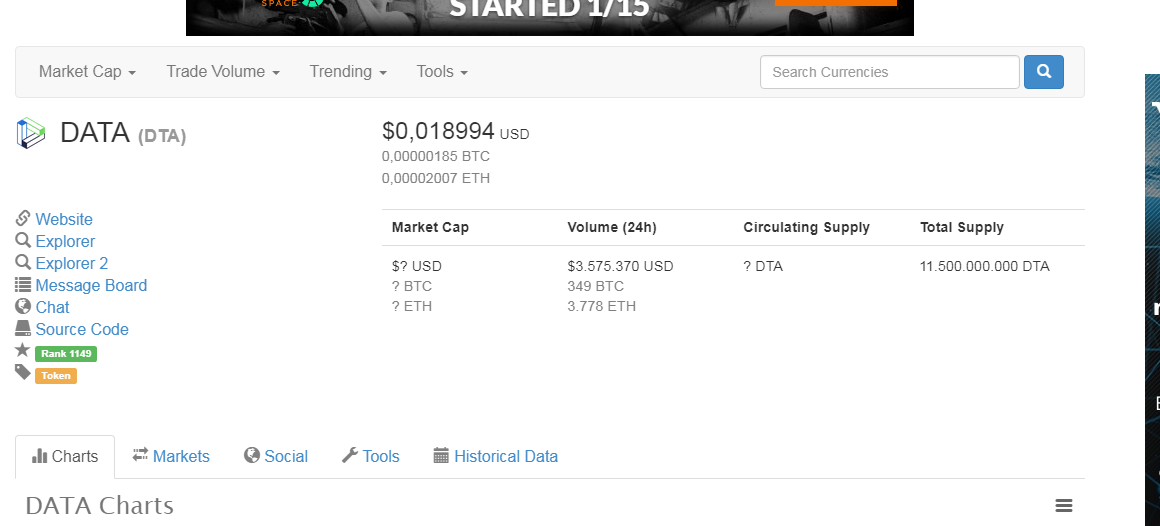Click the top advertisement banner

point(549,17)
